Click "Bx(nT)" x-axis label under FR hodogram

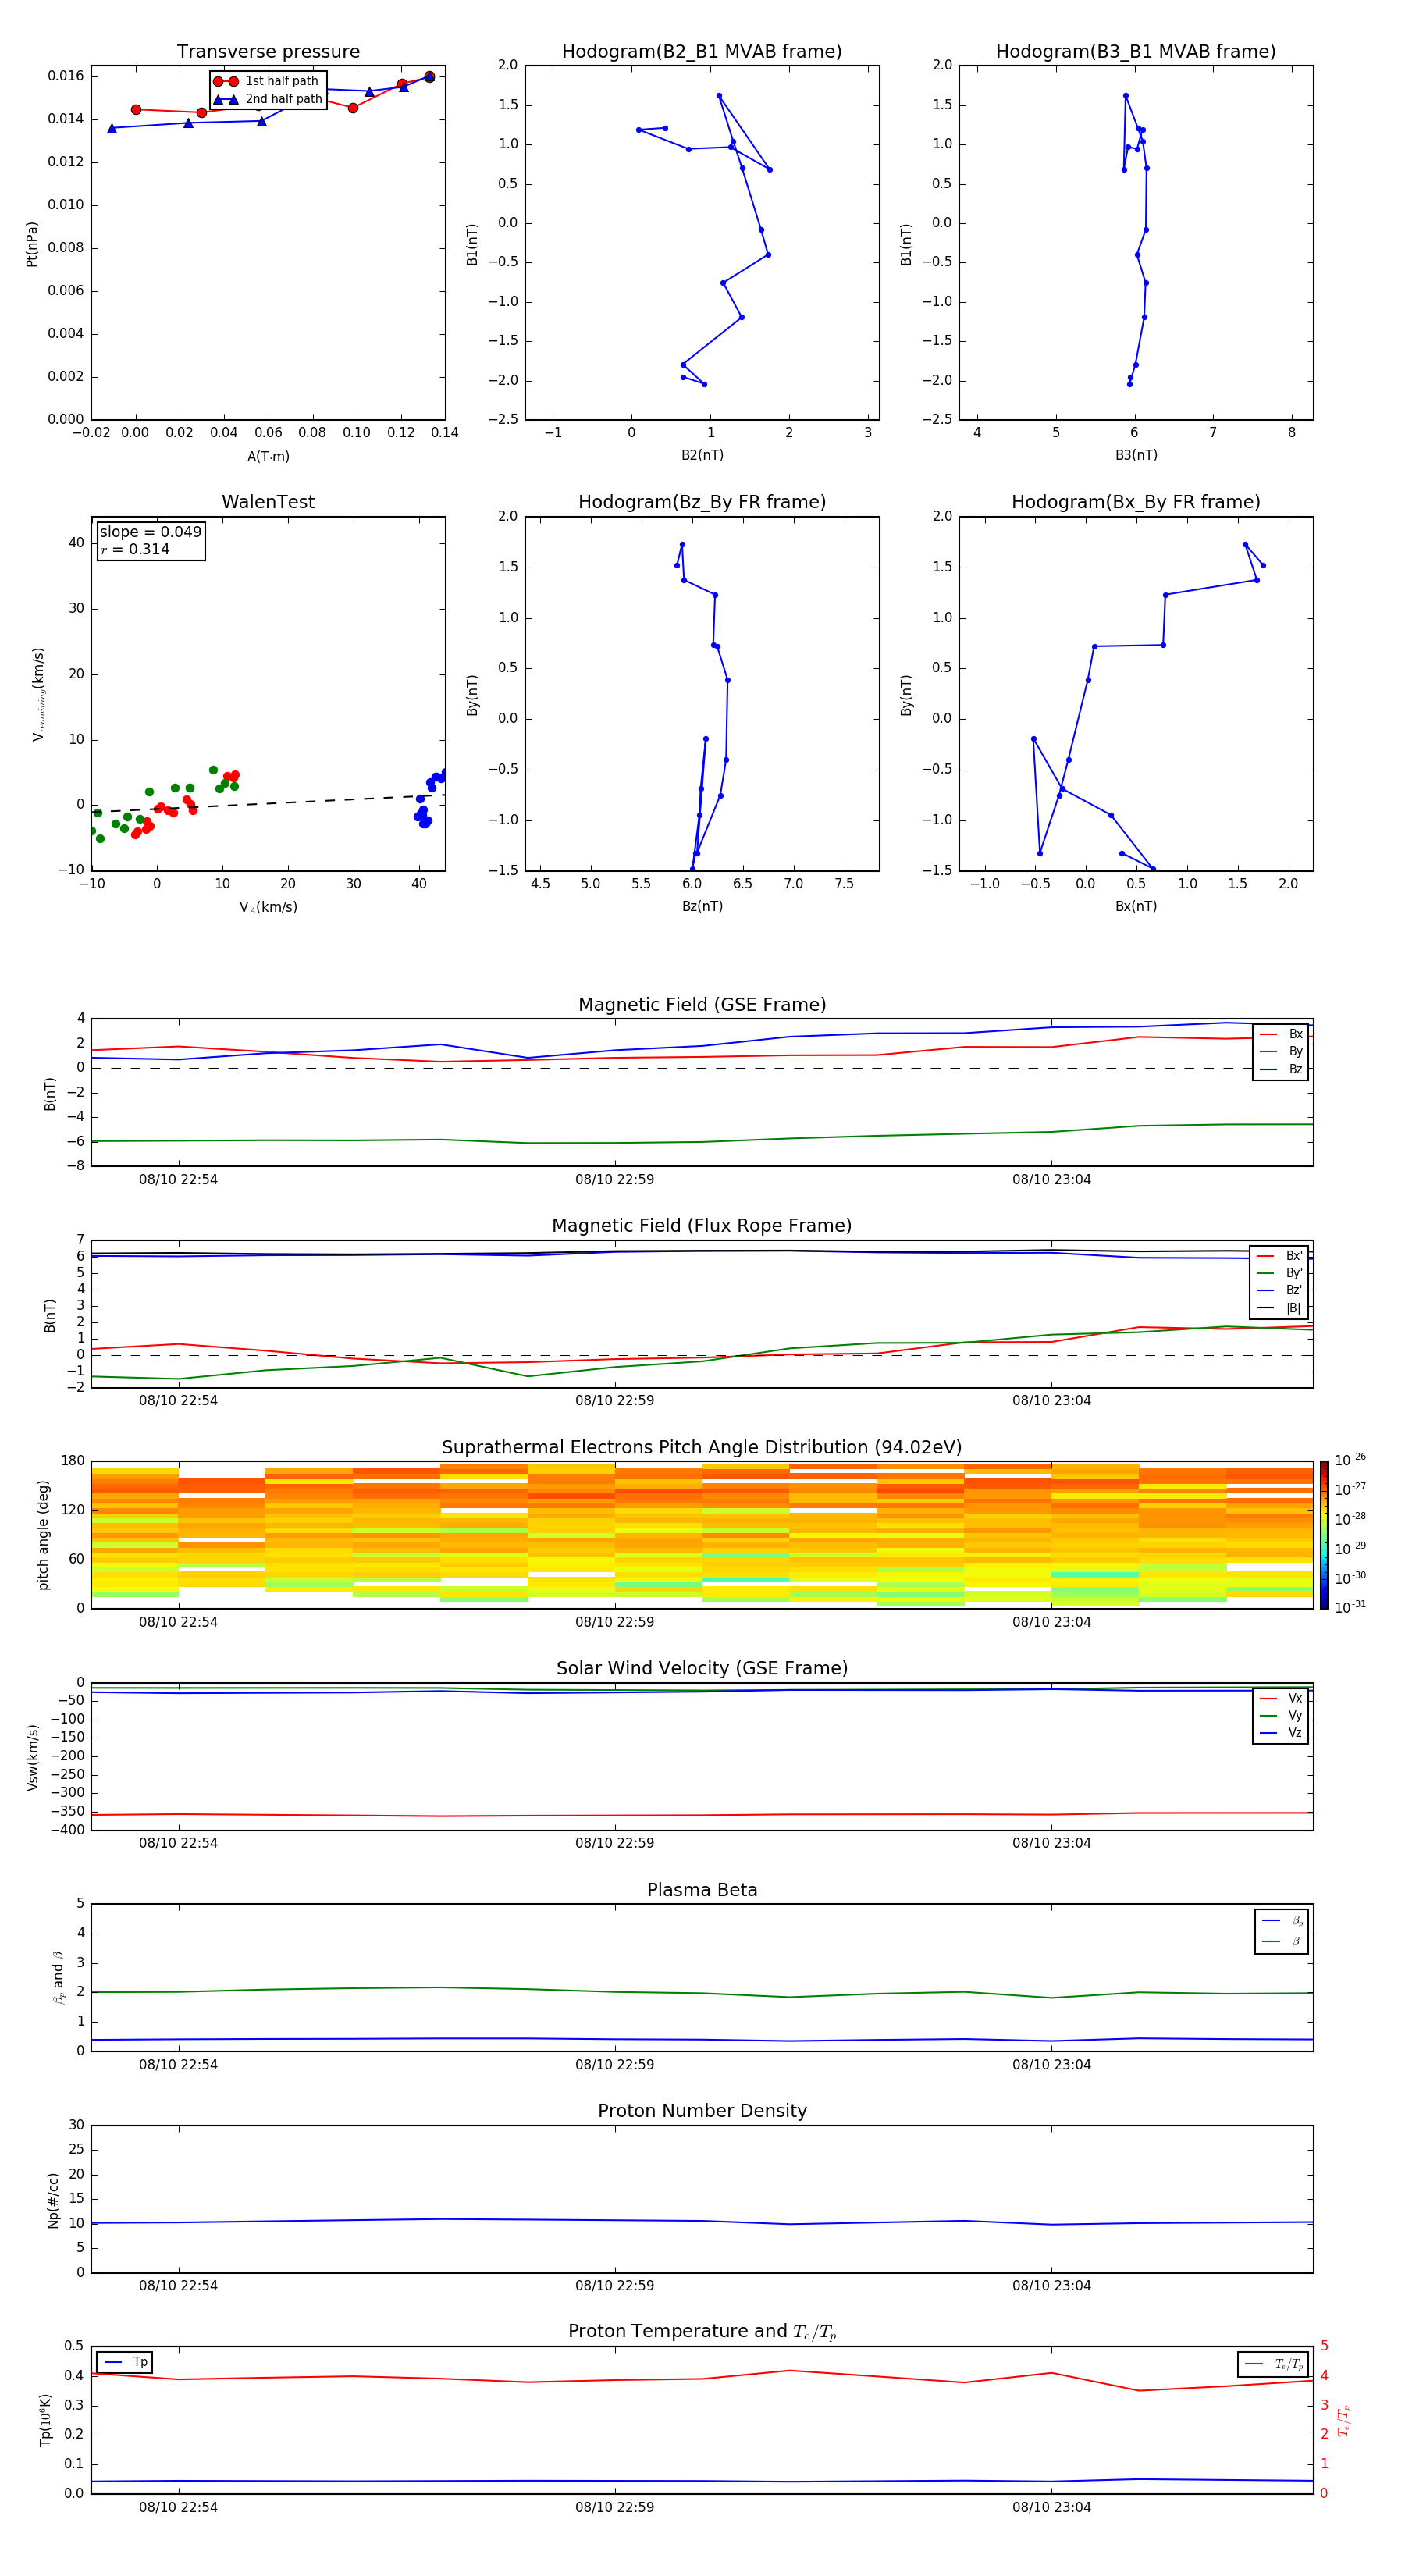[x=1136, y=906]
